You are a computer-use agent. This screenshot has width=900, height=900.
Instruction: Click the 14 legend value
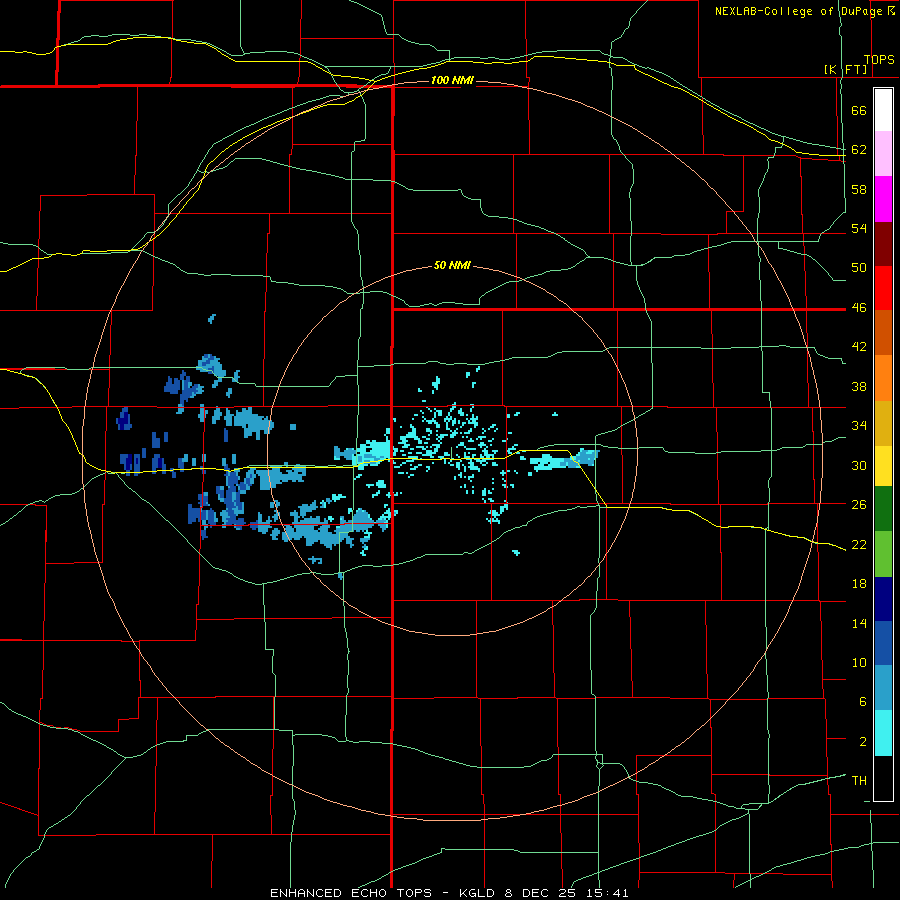[859, 623]
